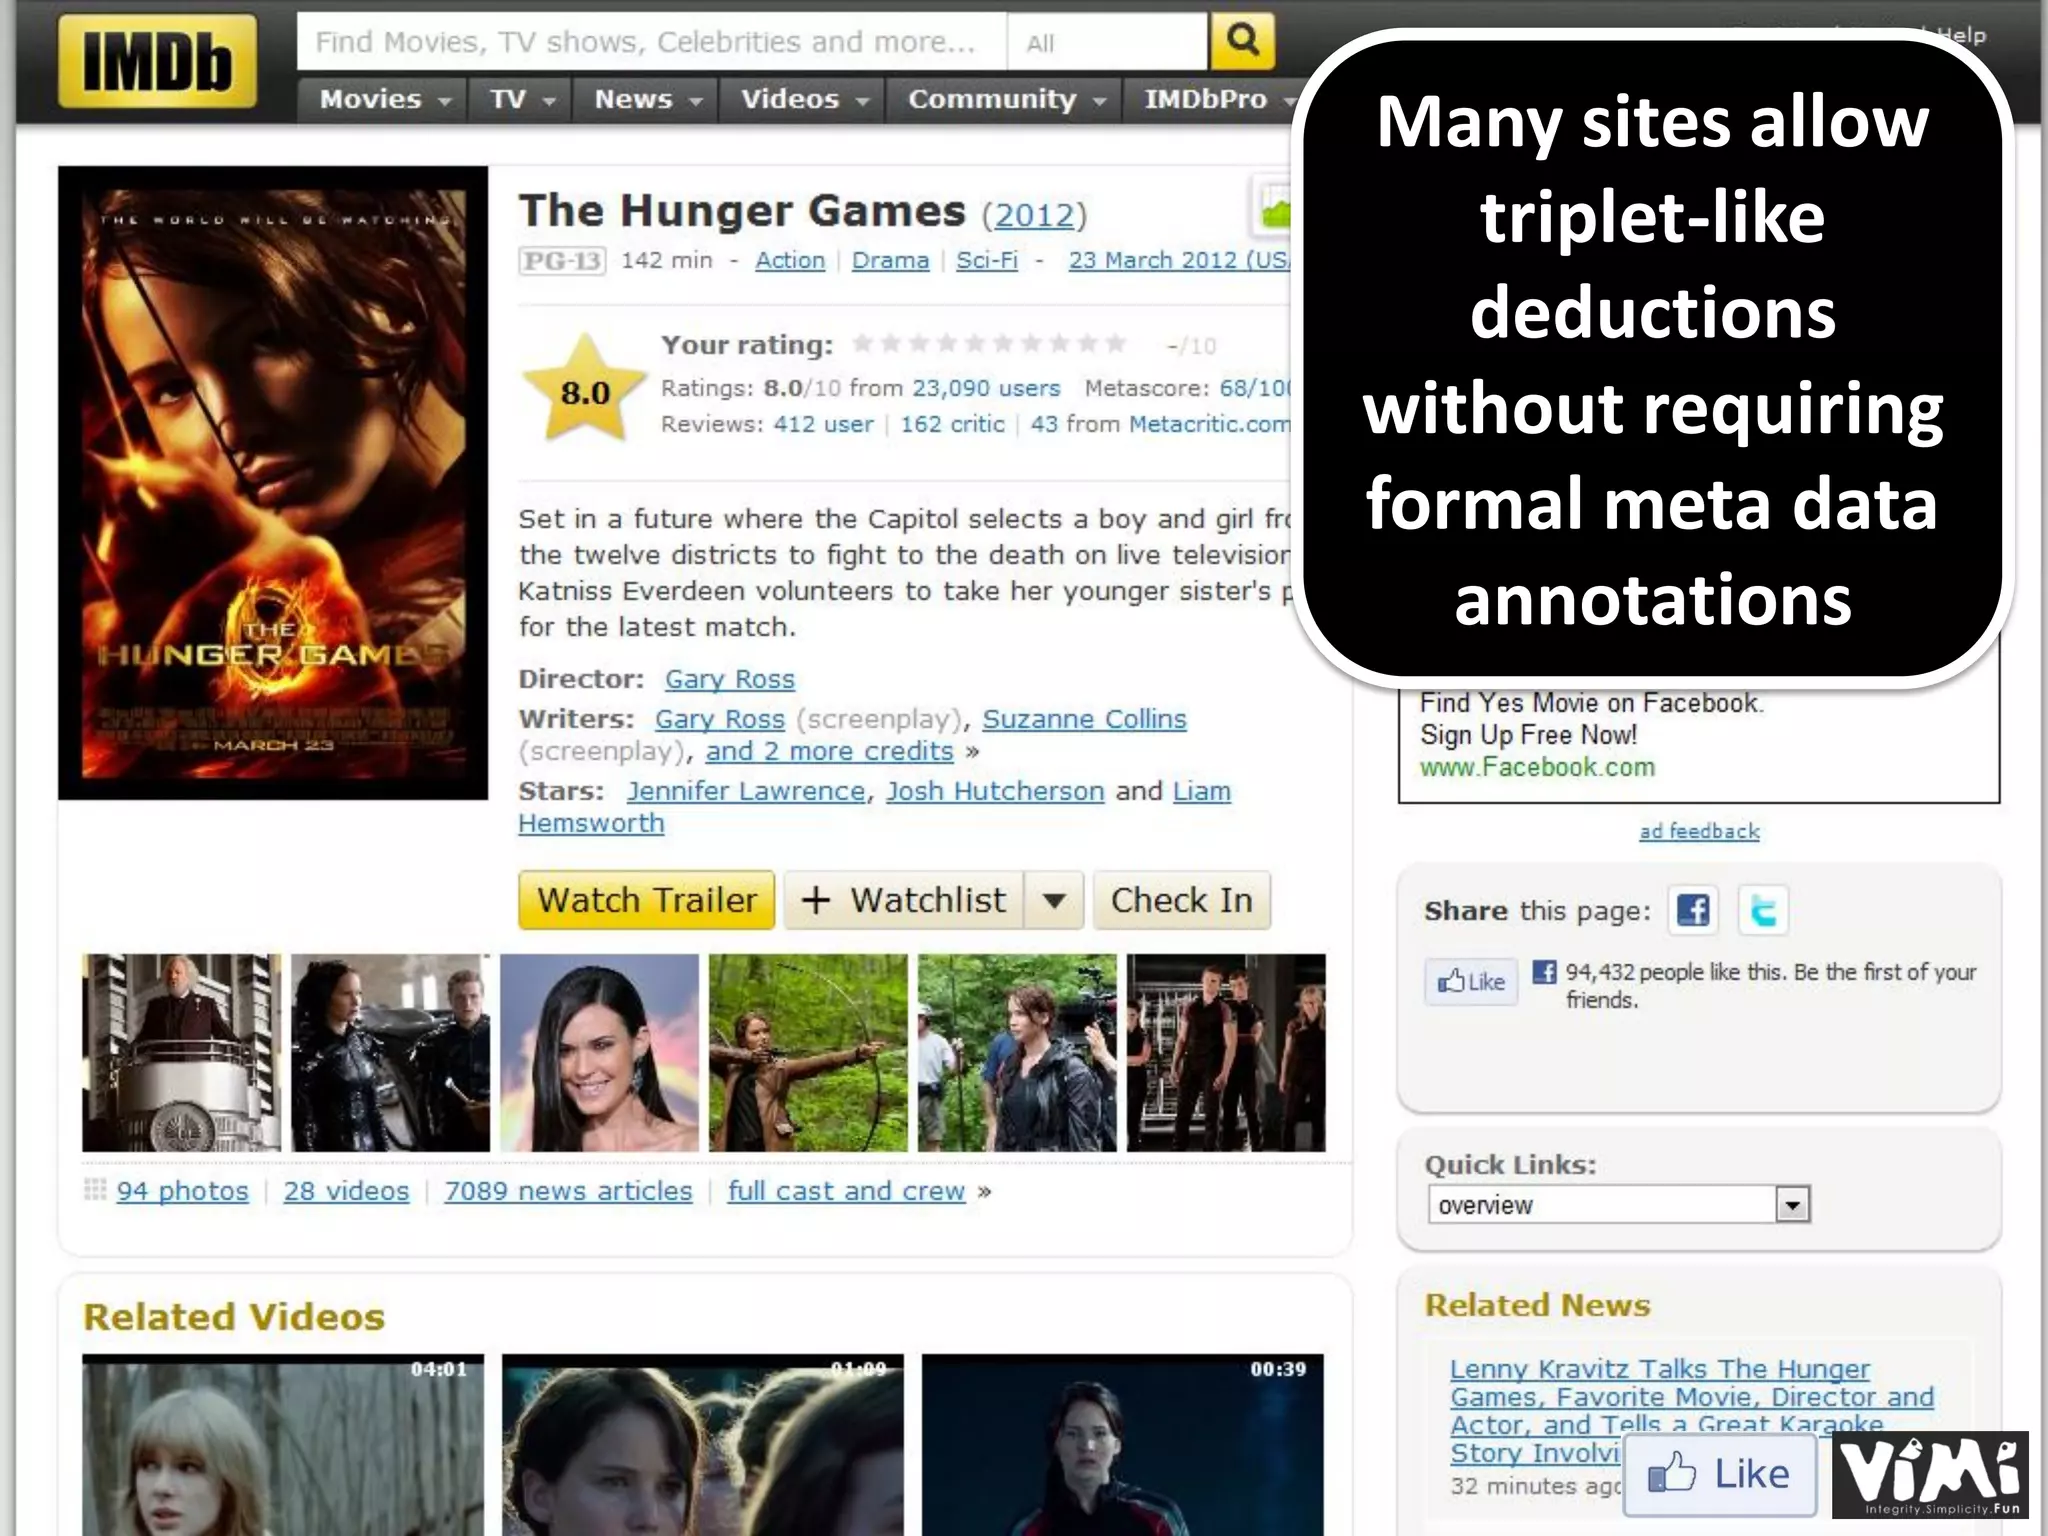Open the 94 photos link

point(182,1191)
